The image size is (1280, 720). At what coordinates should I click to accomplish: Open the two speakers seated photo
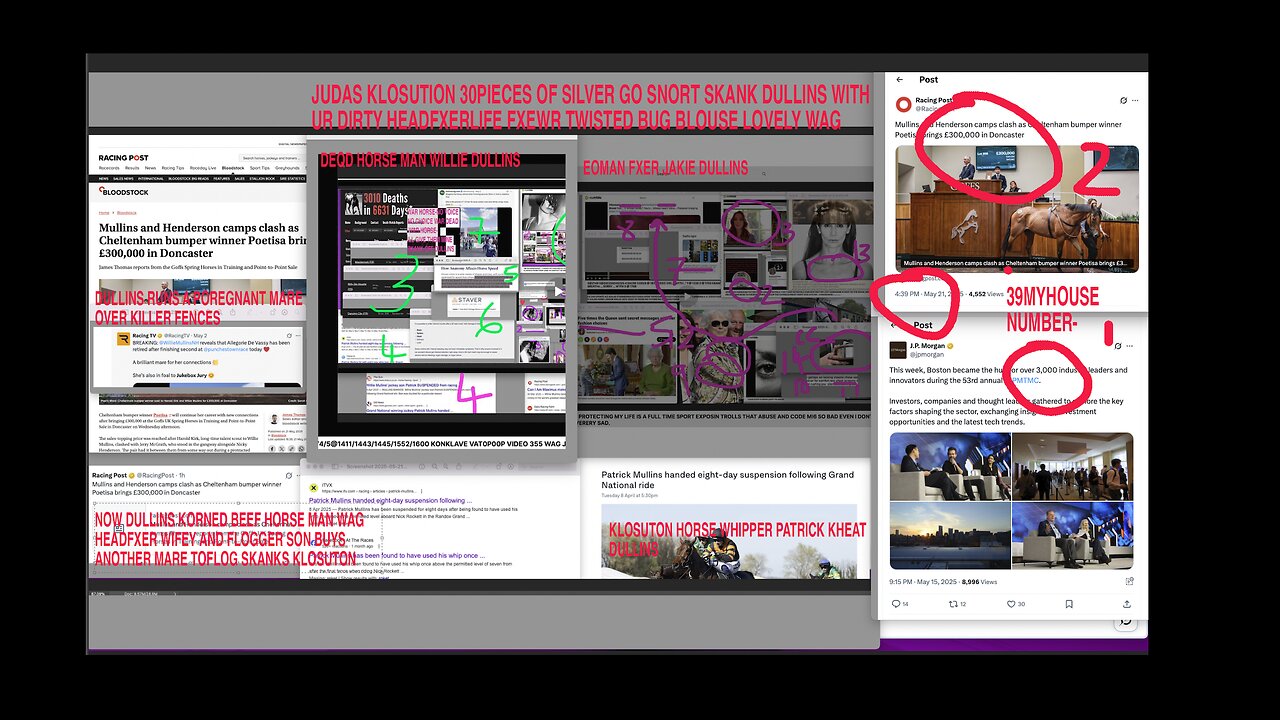tap(1073, 535)
